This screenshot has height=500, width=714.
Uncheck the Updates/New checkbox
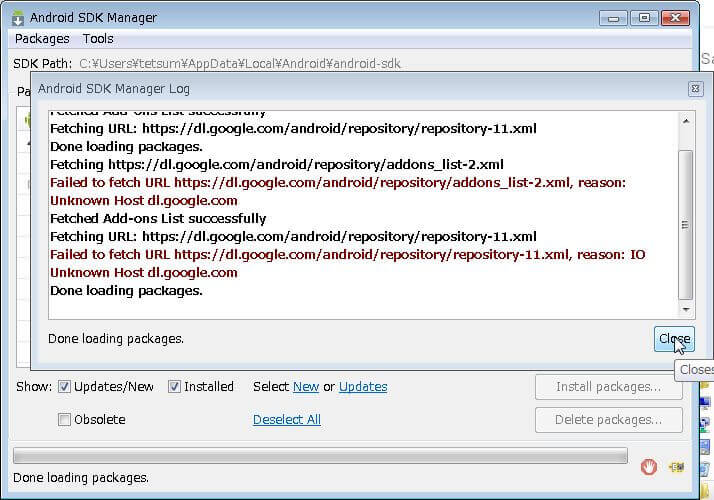[x=64, y=387]
